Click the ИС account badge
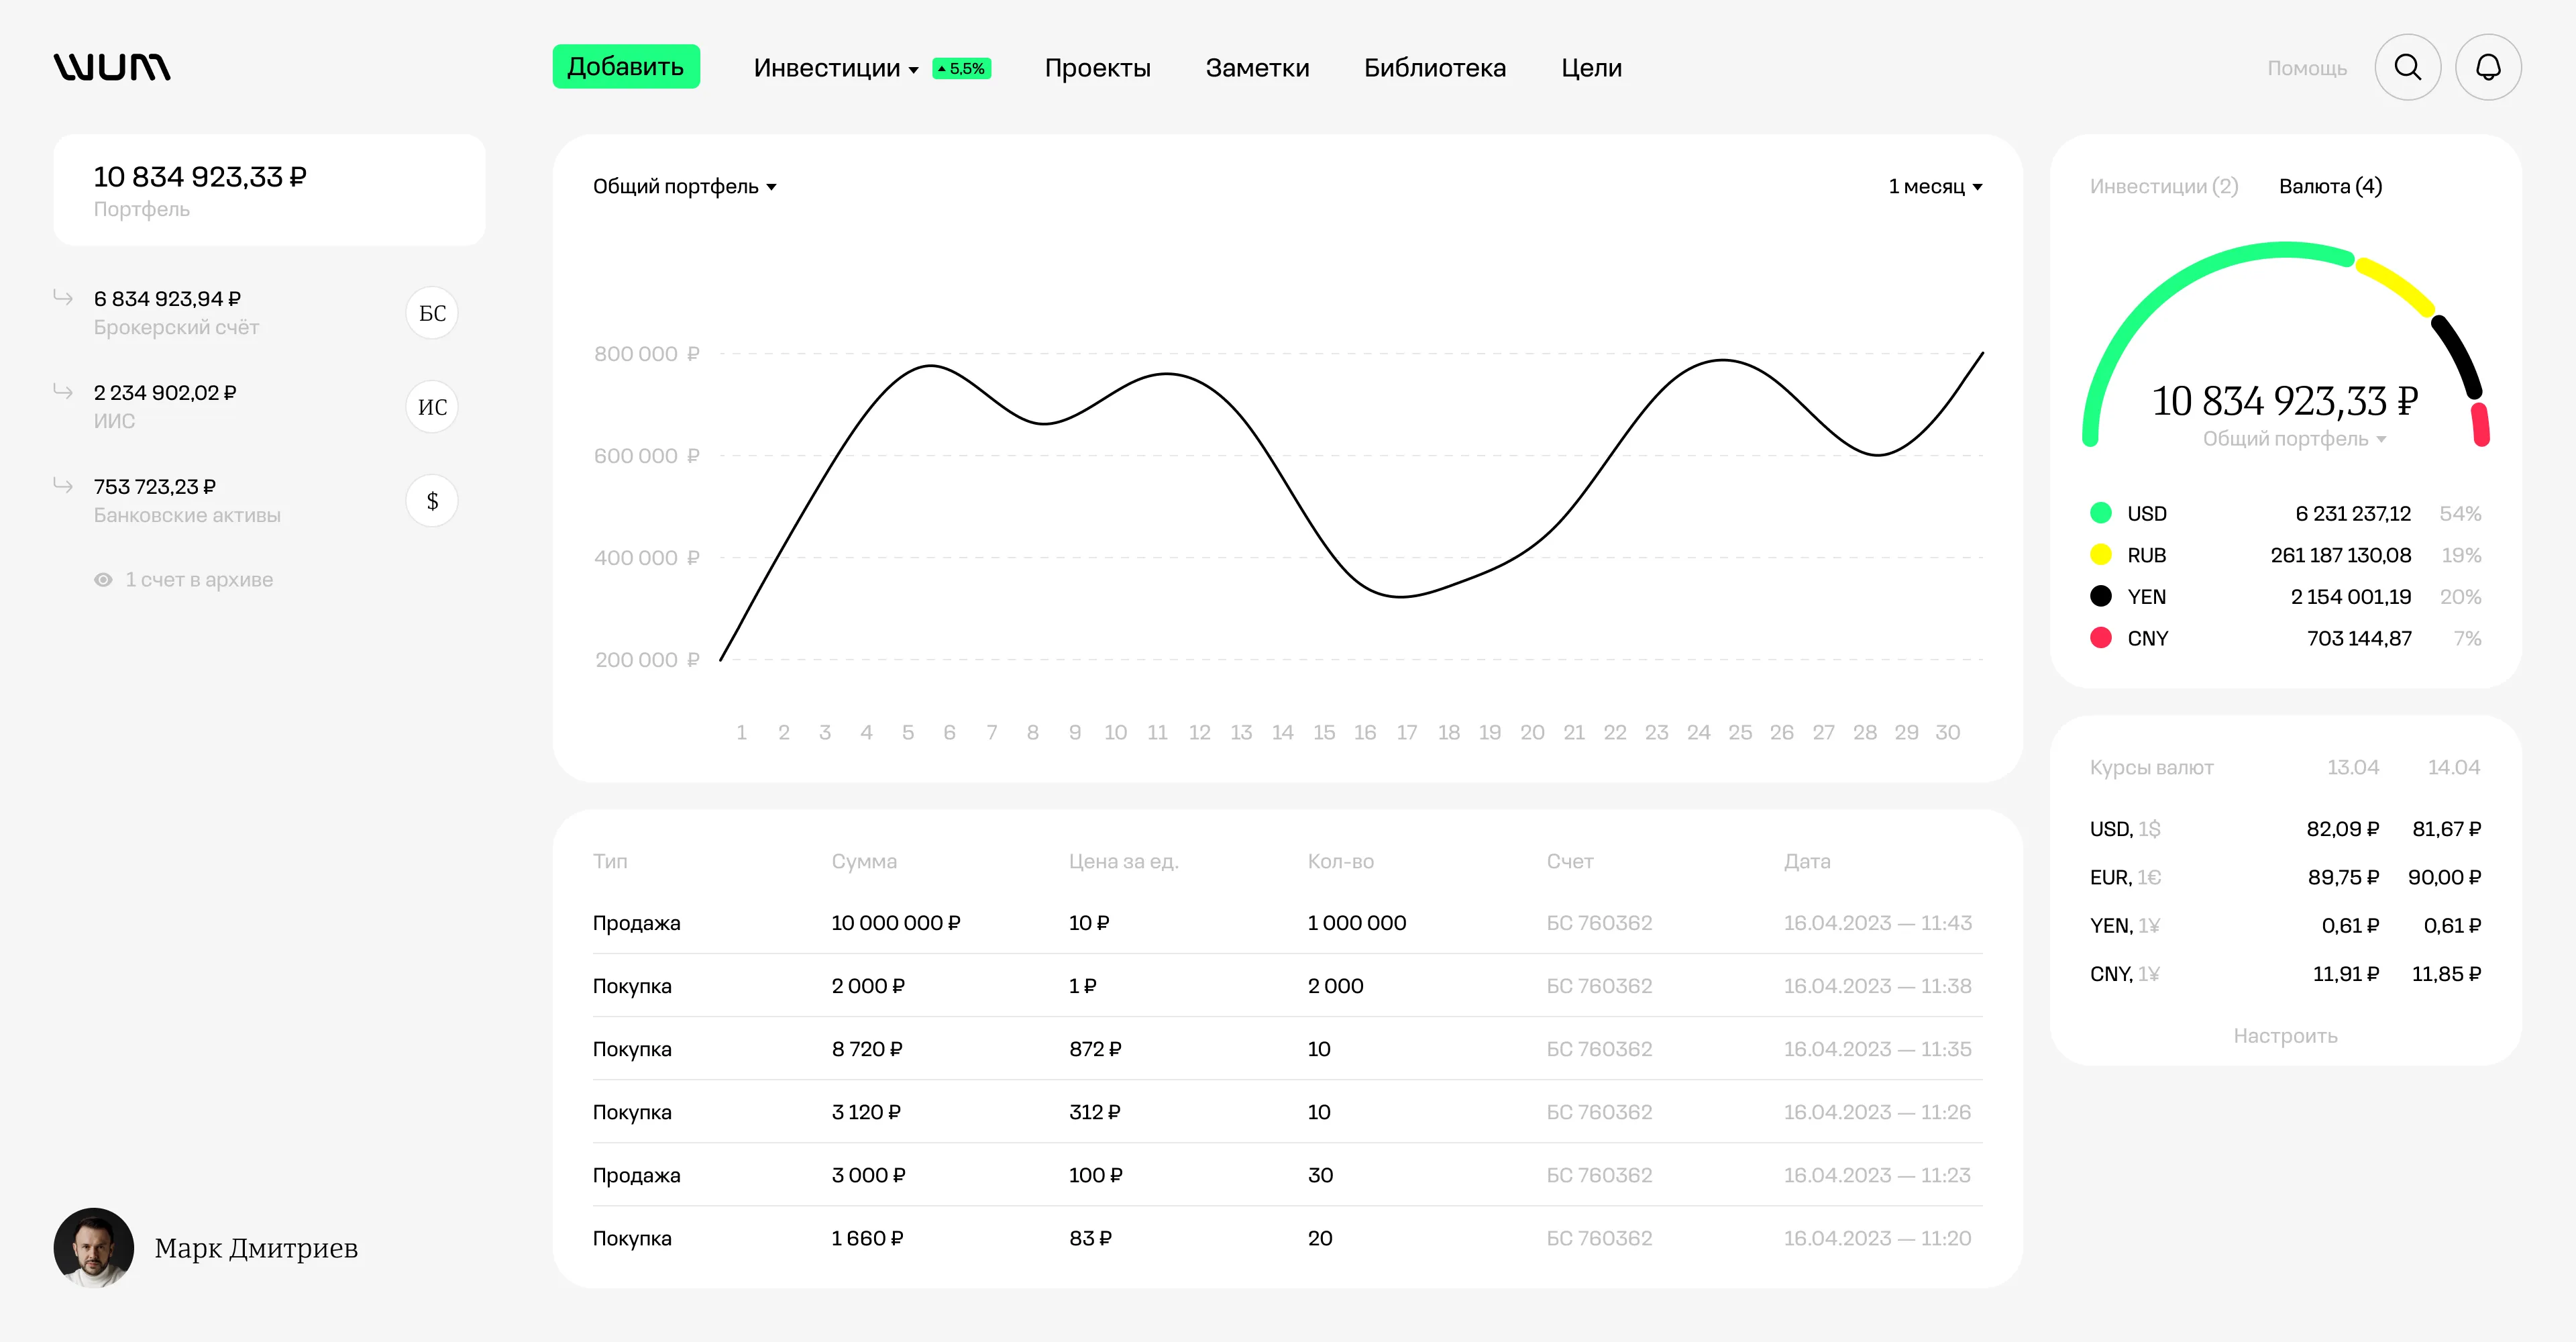Screen dimensions: 2576x1342 (x=432, y=407)
